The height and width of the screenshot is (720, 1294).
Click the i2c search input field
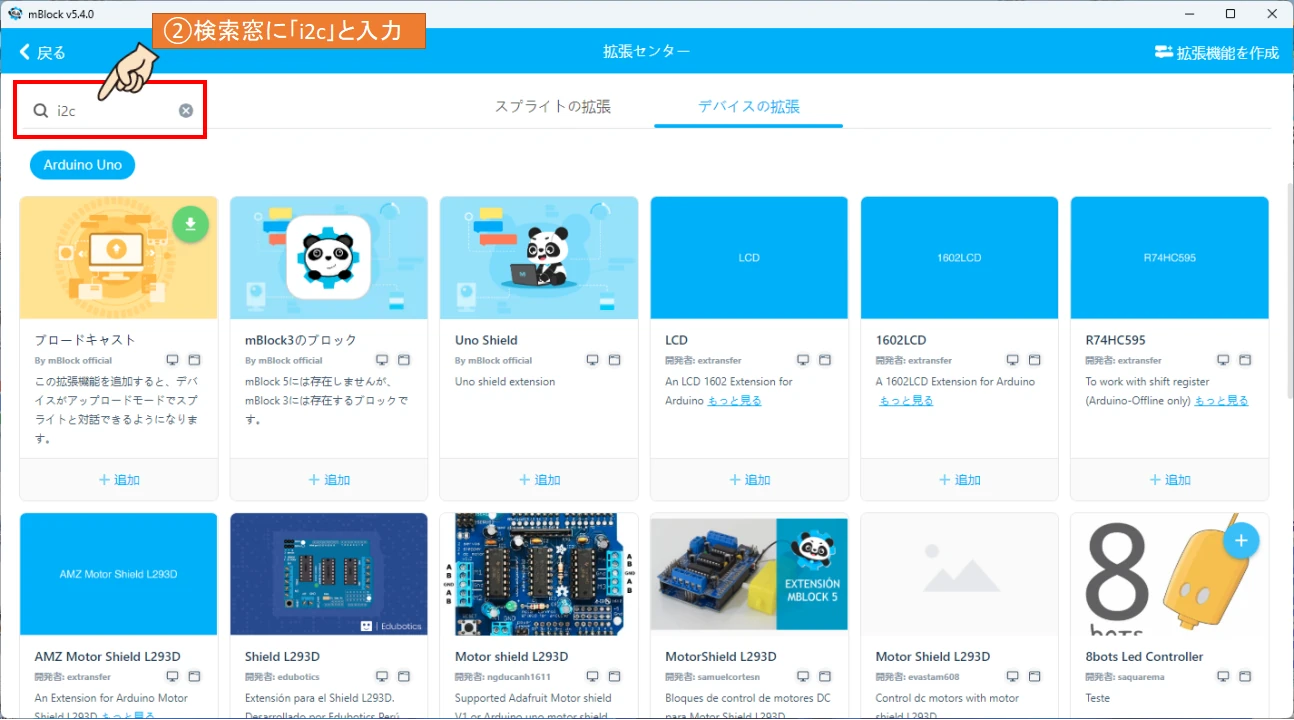pyautogui.click(x=115, y=110)
